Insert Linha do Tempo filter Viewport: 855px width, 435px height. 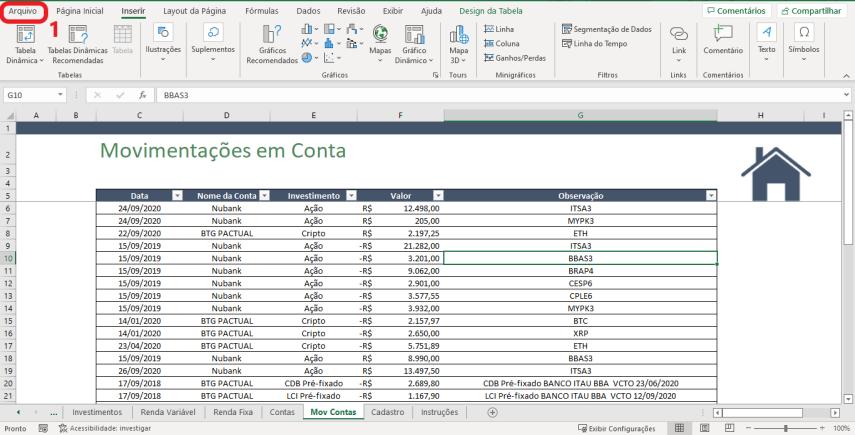pyautogui.click(x=594, y=43)
